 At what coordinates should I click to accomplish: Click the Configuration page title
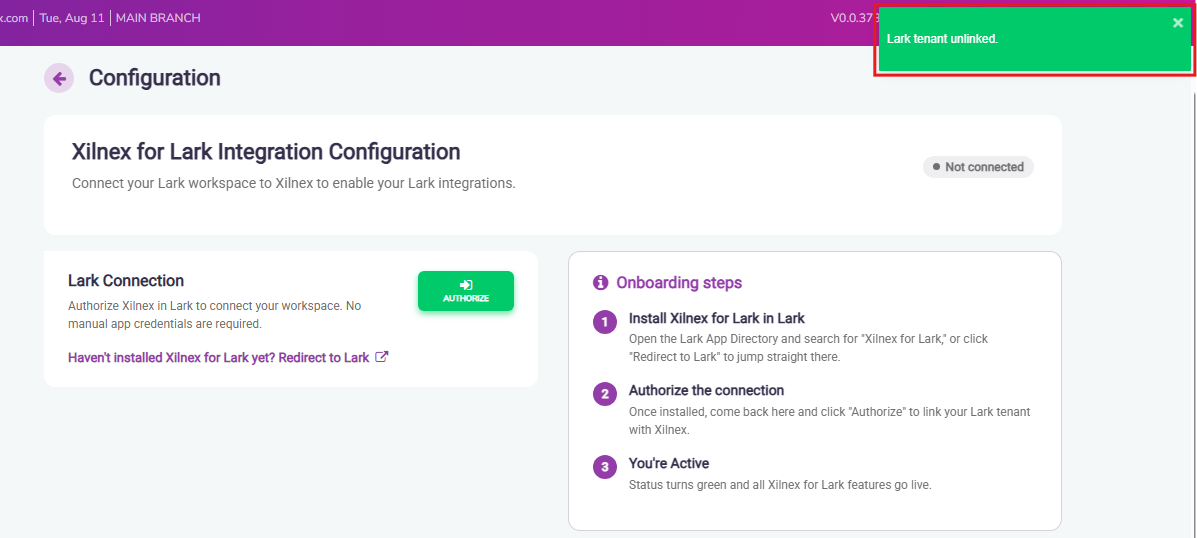coord(155,78)
